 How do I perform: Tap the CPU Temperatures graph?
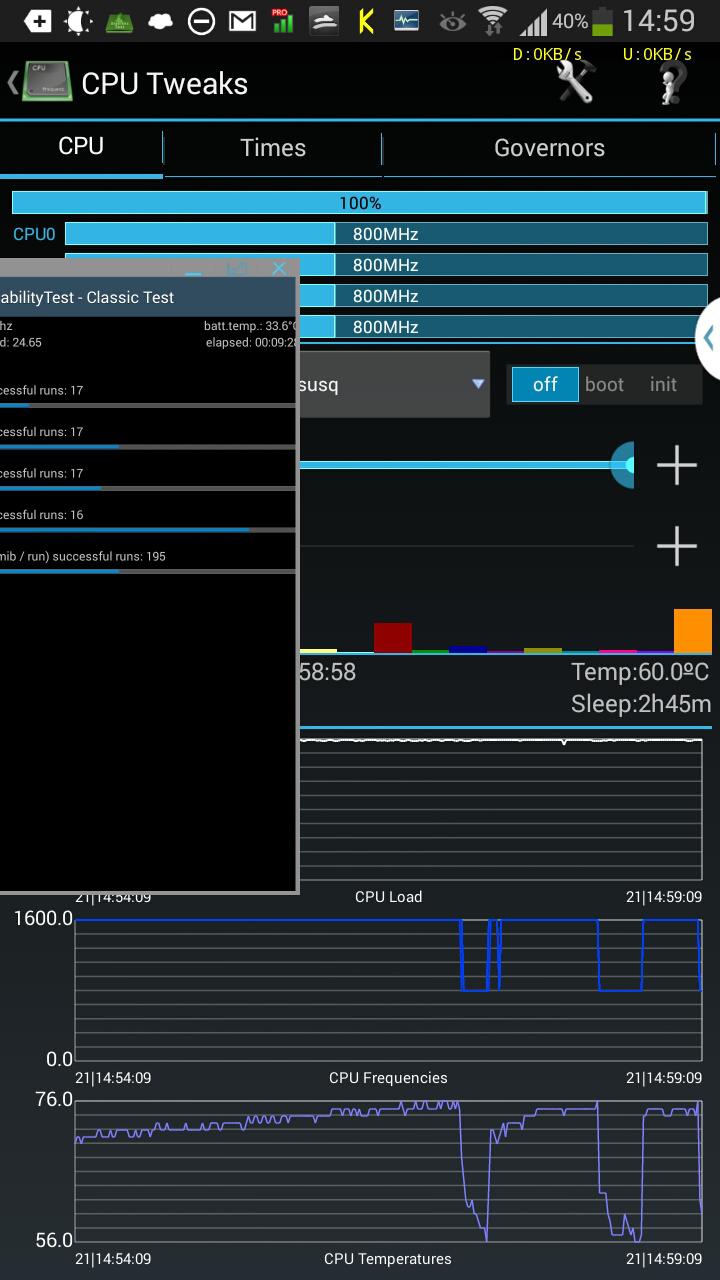[x=388, y=1171]
